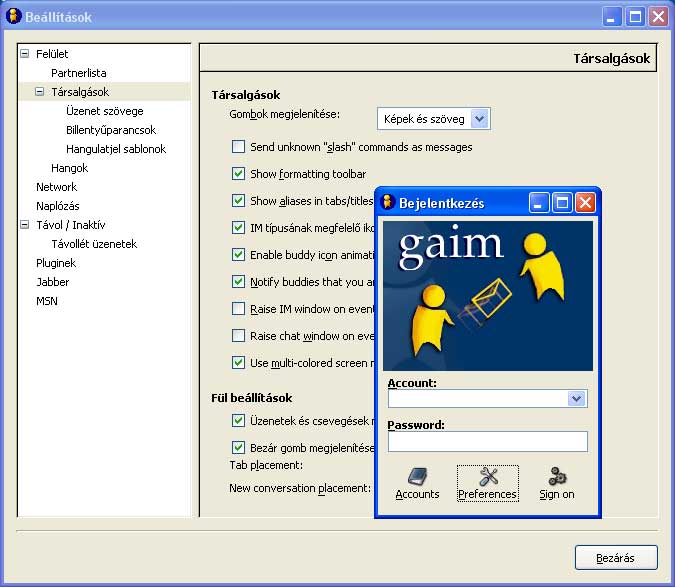Click the Sign on button

click(557, 484)
